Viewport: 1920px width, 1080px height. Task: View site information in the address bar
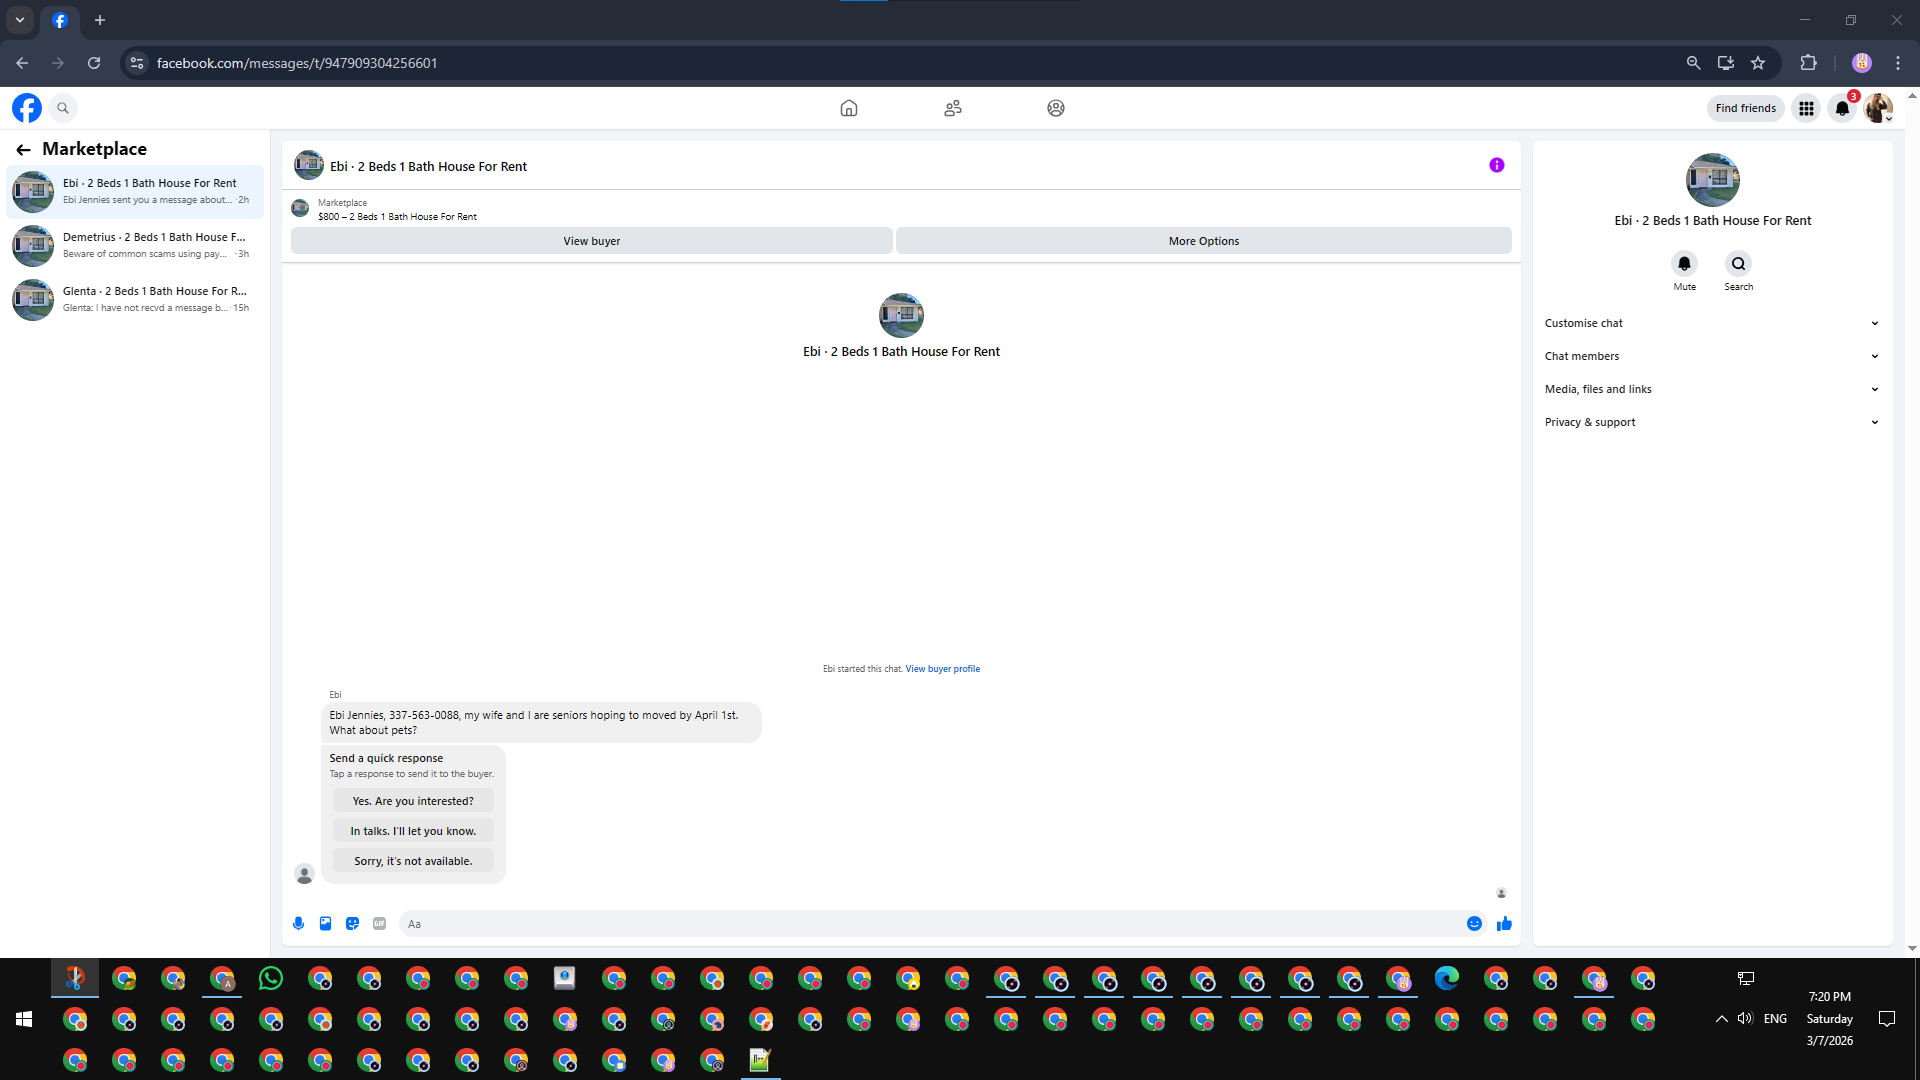pyautogui.click(x=137, y=63)
